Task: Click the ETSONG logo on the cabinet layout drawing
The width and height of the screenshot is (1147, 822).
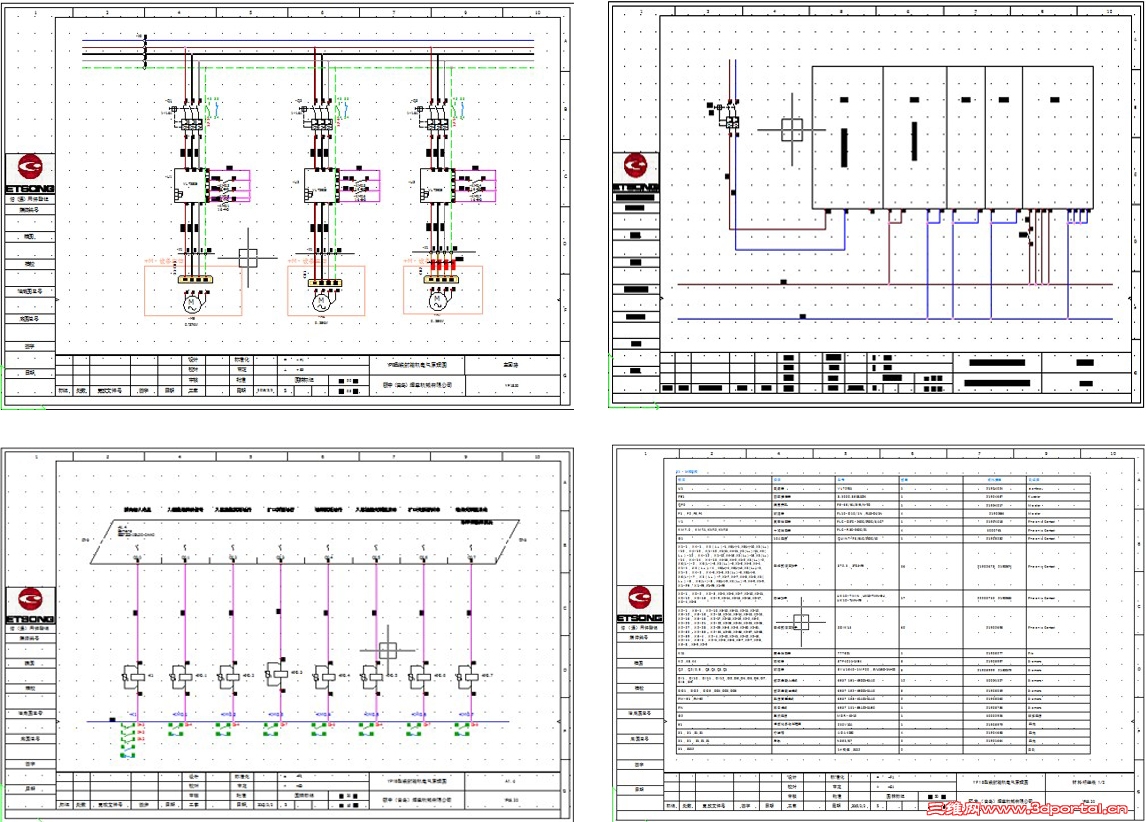Action: [635, 173]
